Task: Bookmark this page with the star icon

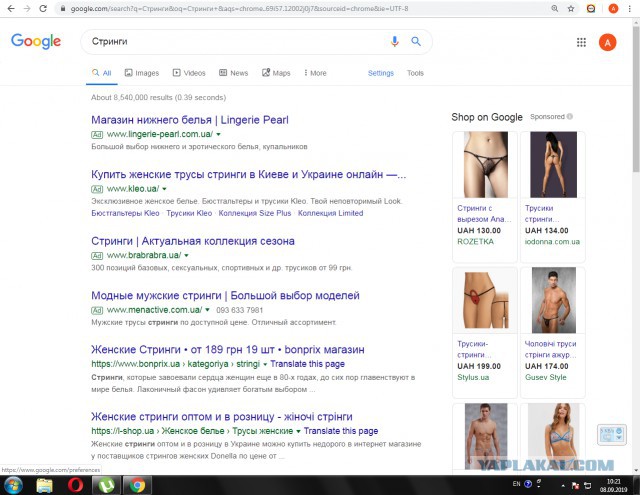Action: click(x=571, y=9)
